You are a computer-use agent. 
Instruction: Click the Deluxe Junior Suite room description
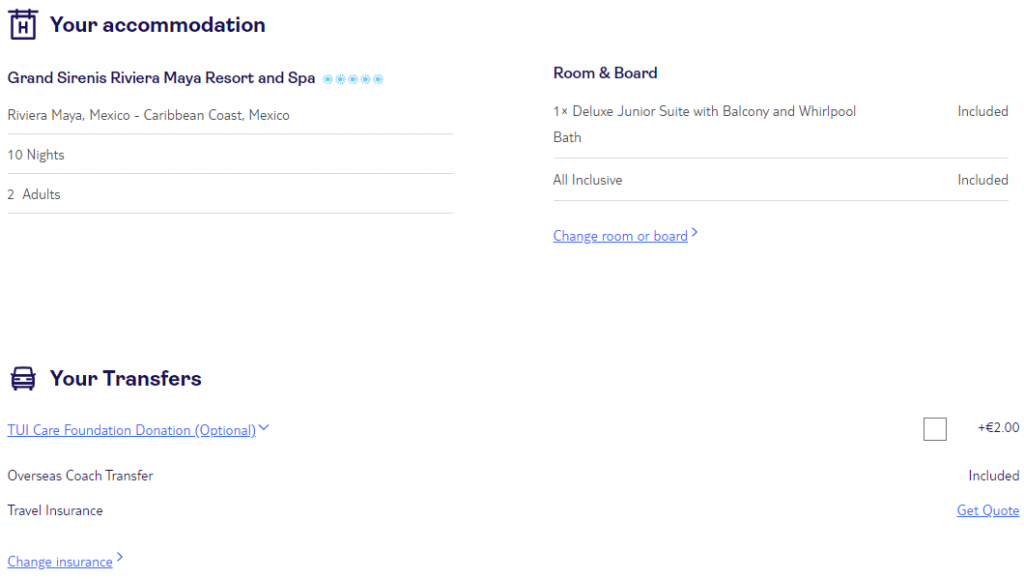tap(704, 124)
